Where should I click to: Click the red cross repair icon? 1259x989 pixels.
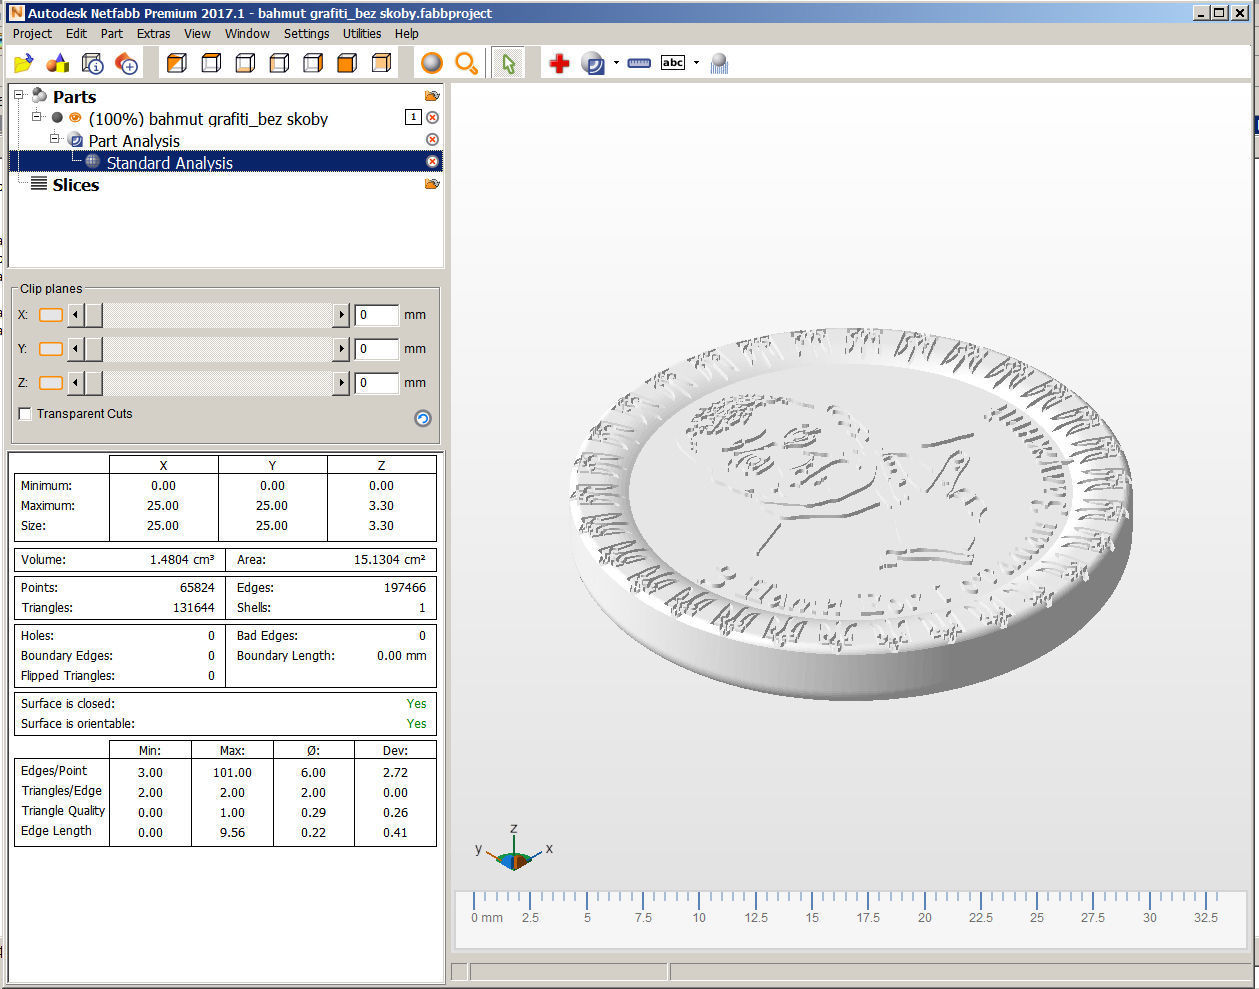pos(559,64)
